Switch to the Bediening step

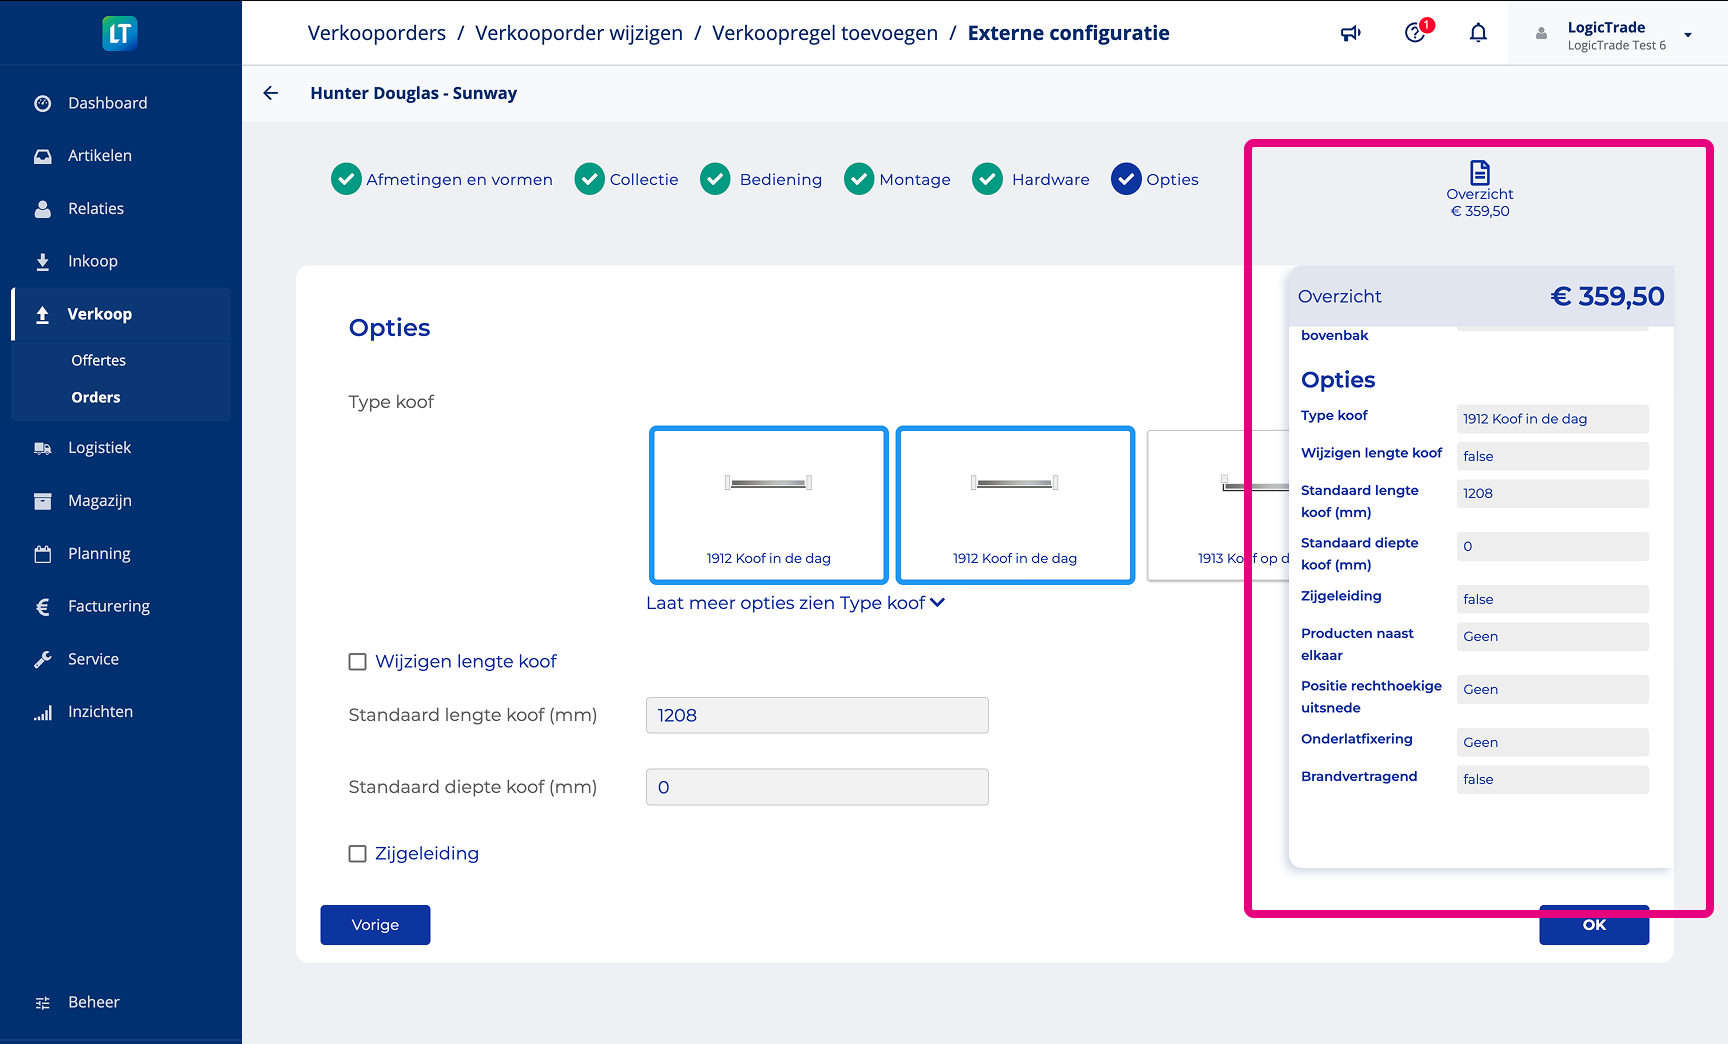click(x=762, y=180)
